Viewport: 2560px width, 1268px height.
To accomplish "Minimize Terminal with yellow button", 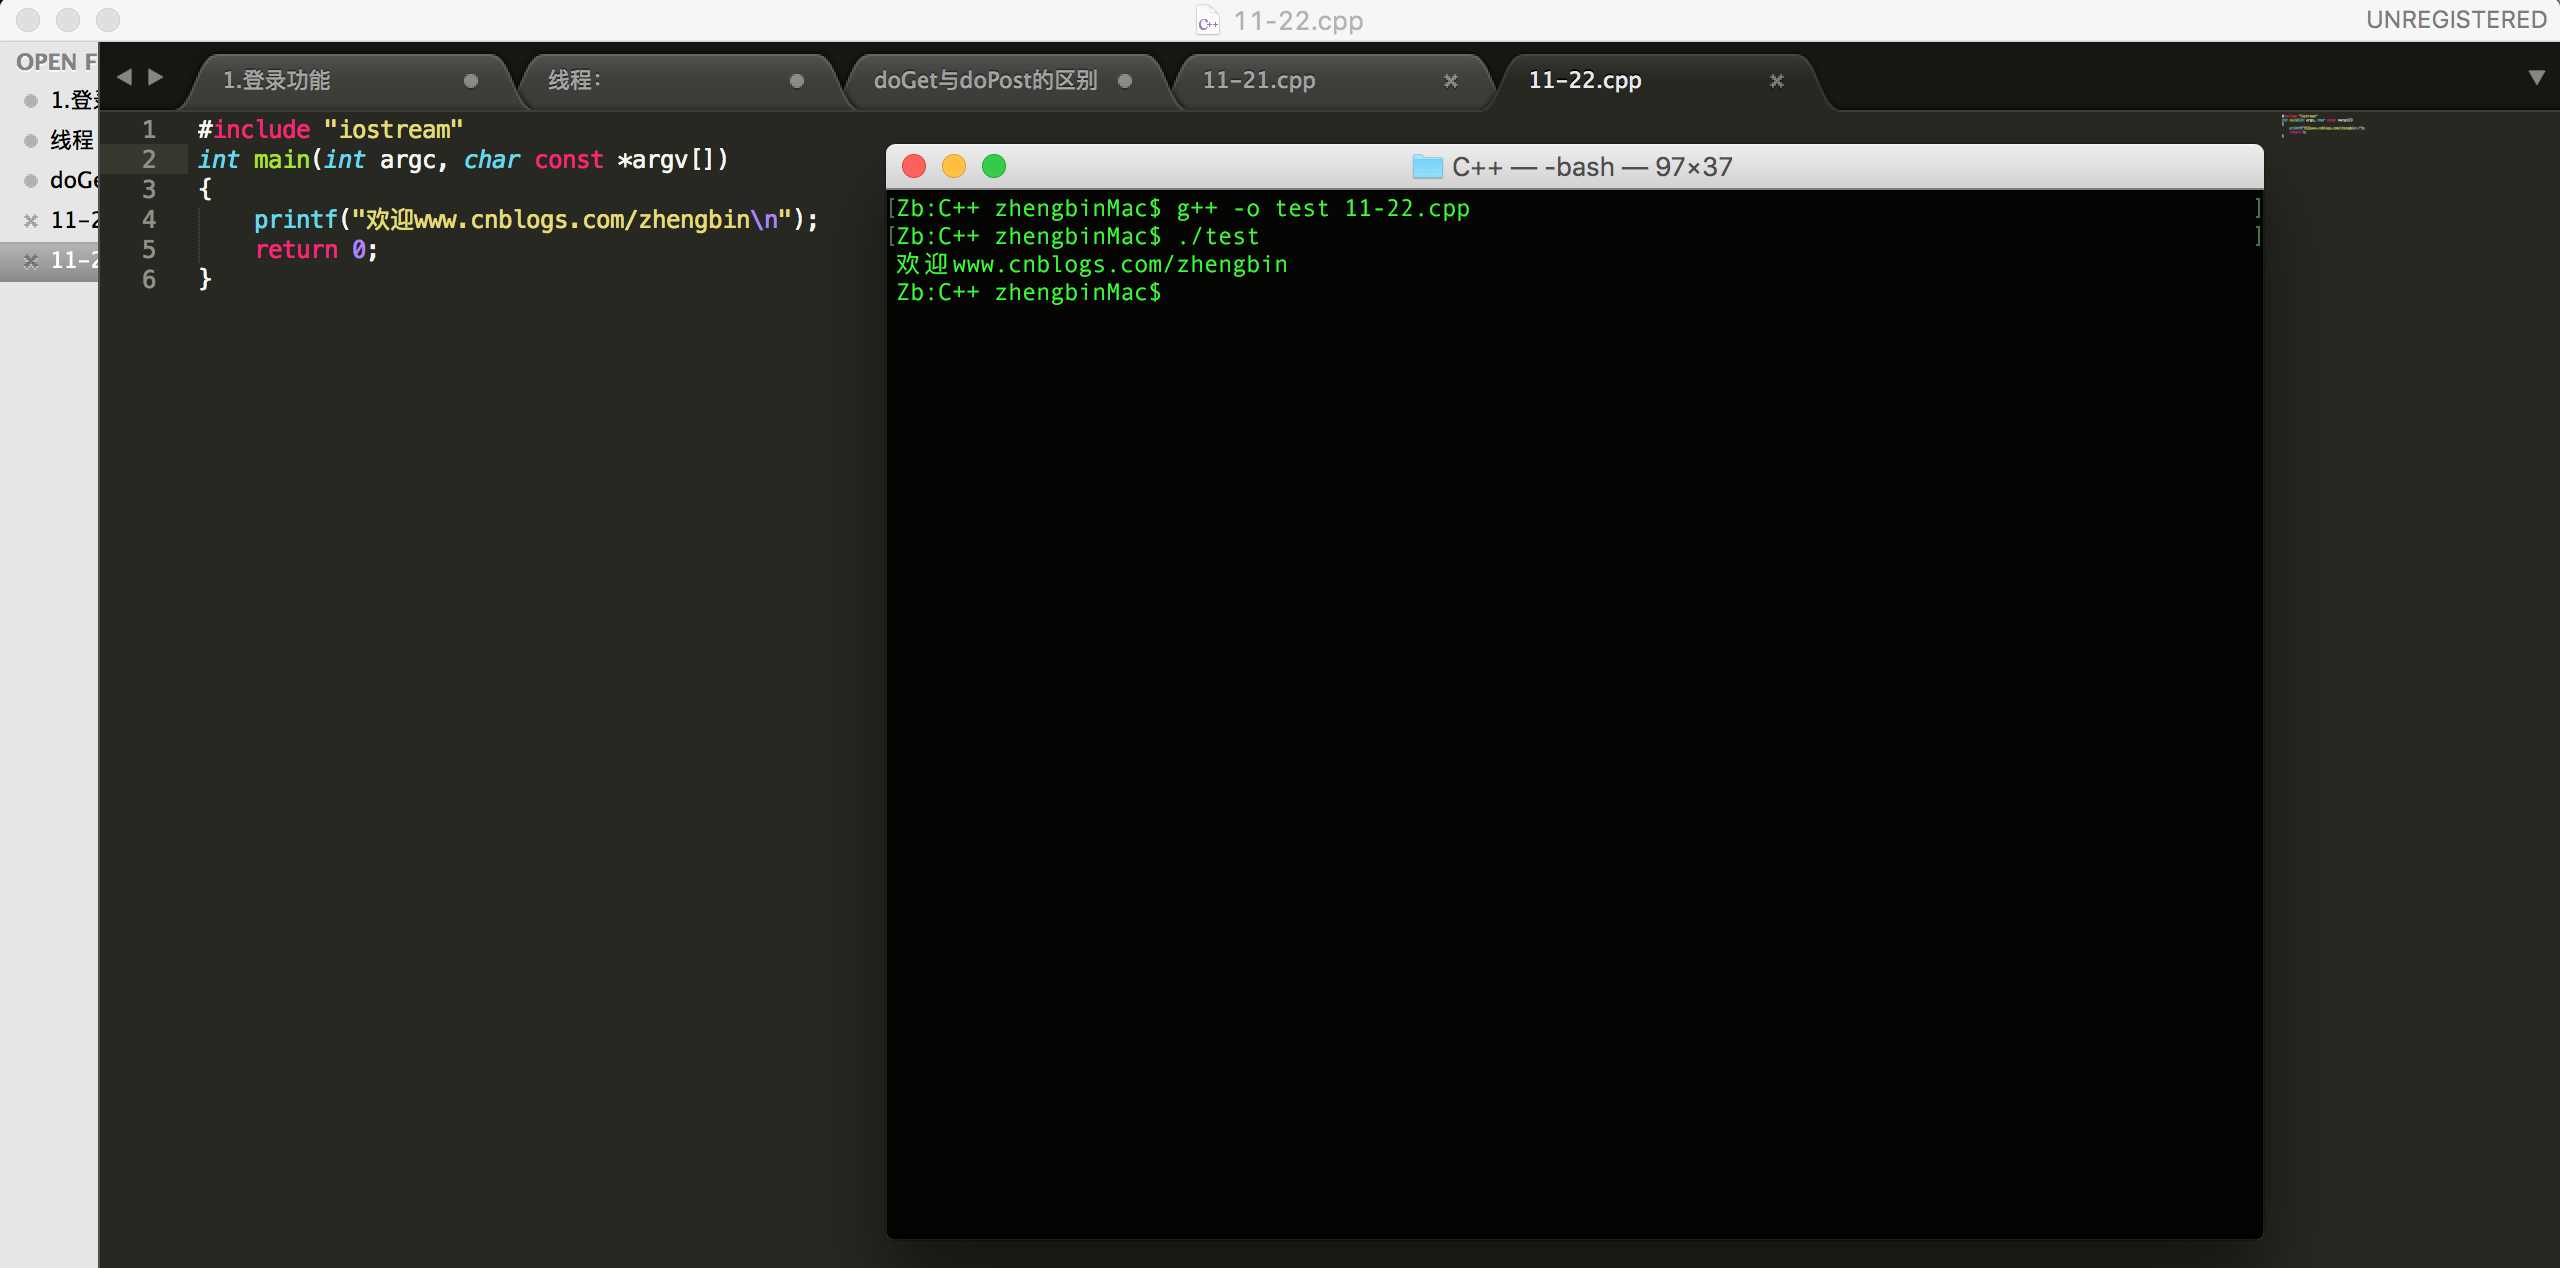I will (954, 166).
